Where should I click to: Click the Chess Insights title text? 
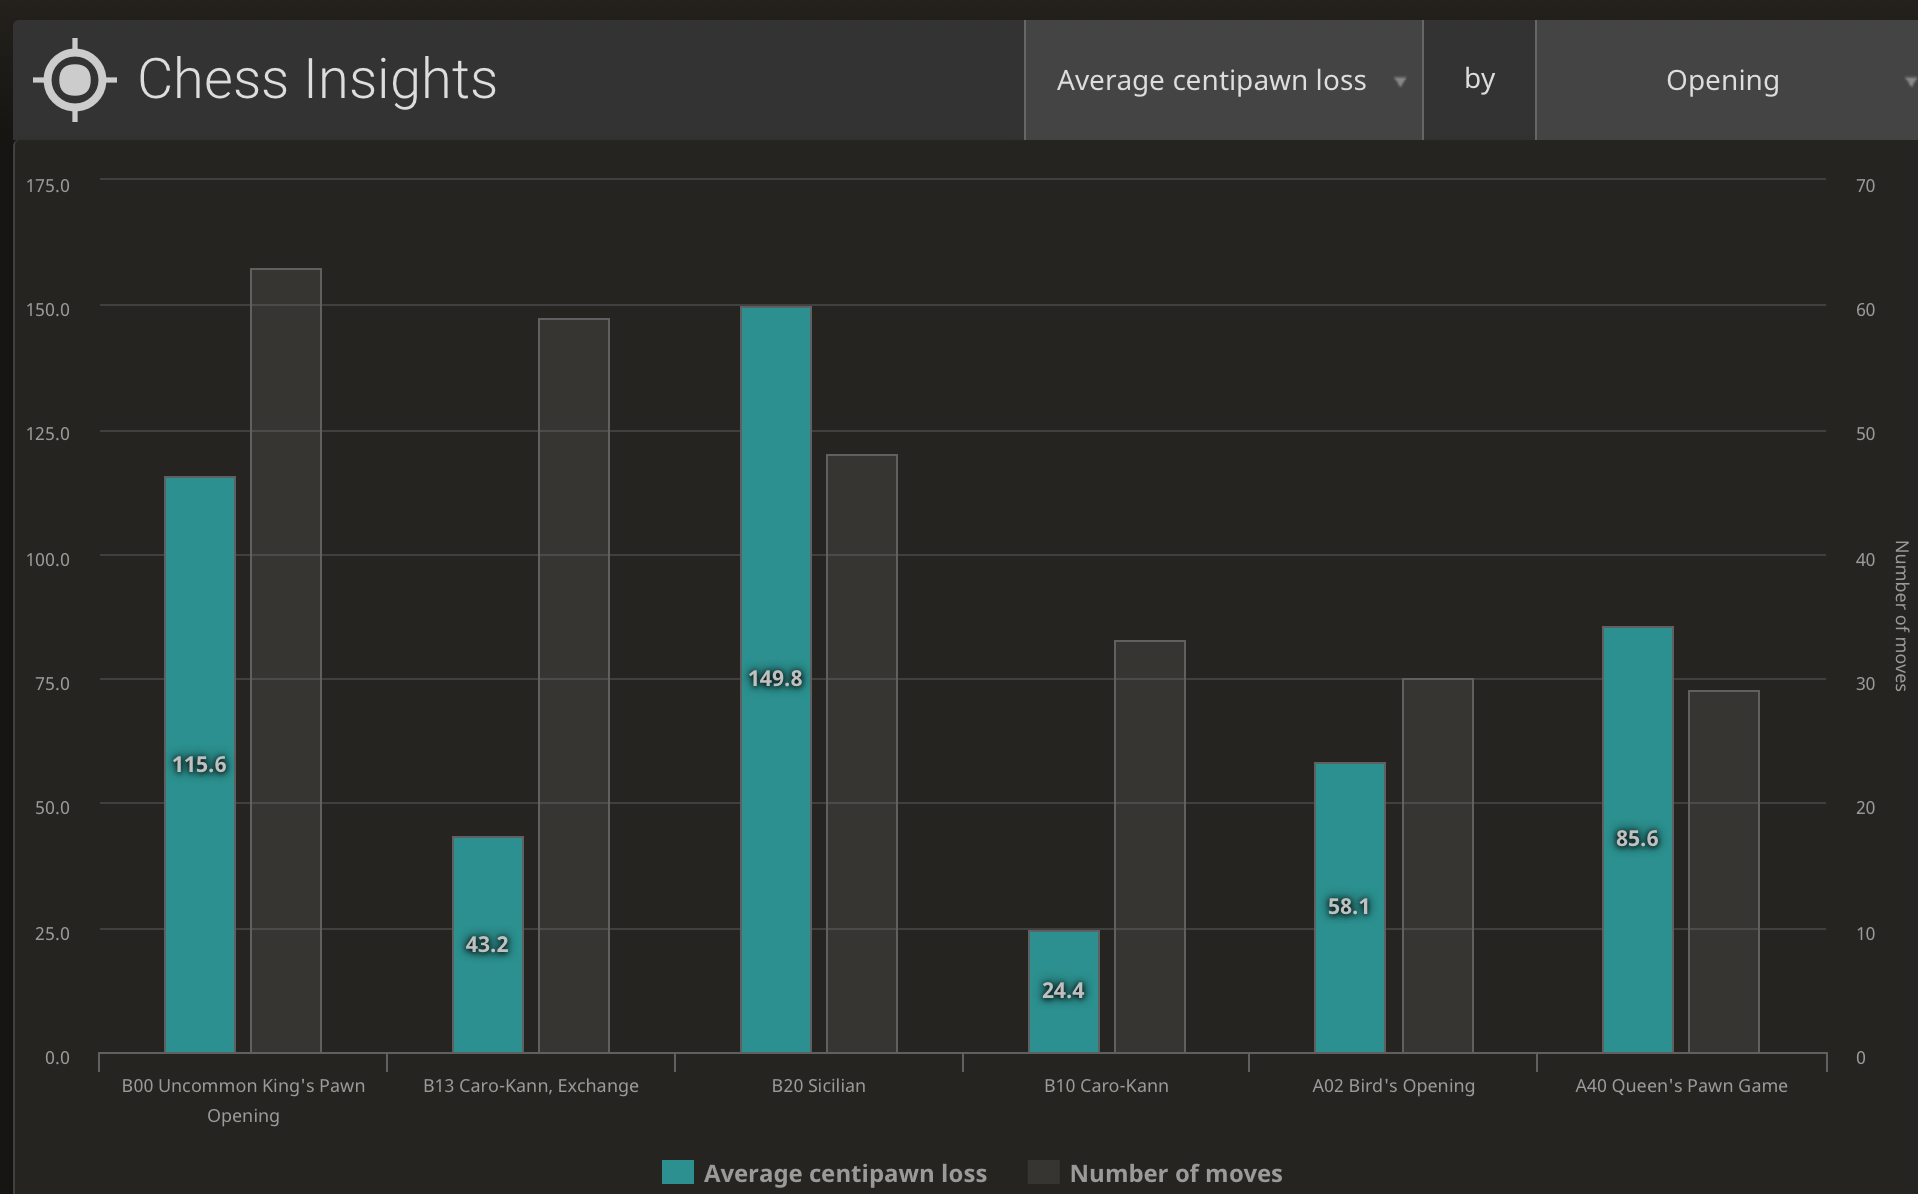pos(317,80)
